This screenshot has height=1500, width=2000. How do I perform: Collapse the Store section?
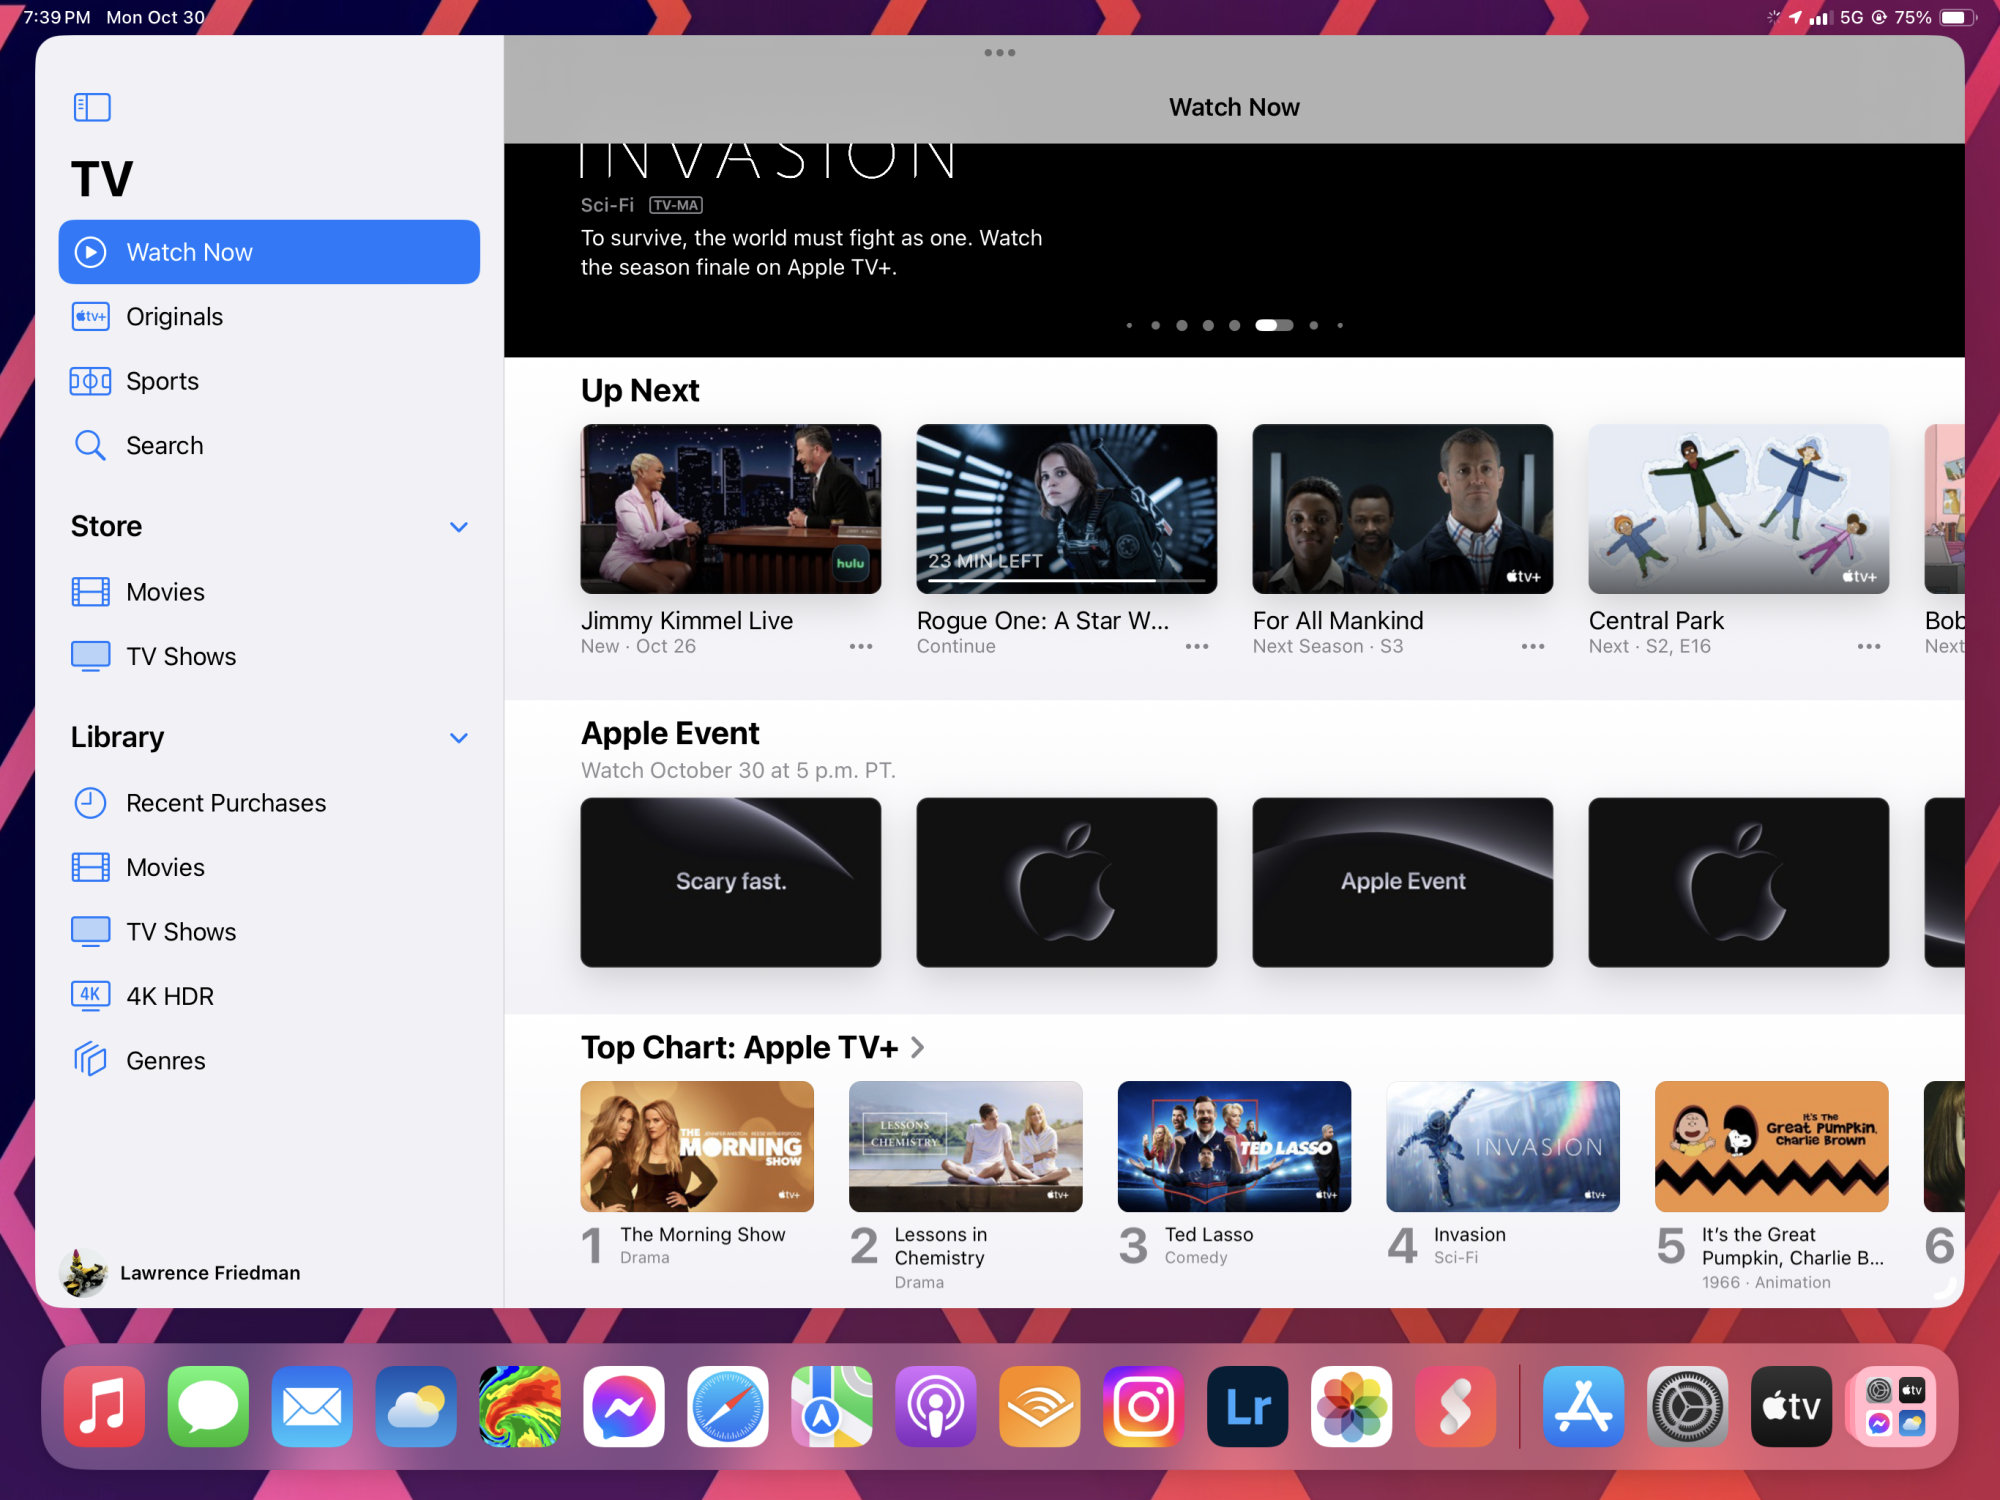tap(459, 527)
